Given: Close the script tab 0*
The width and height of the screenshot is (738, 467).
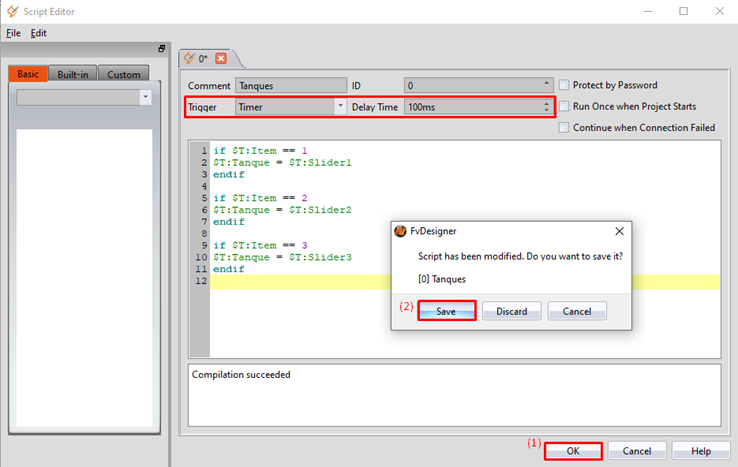Looking at the screenshot, I should click(x=221, y=59).
